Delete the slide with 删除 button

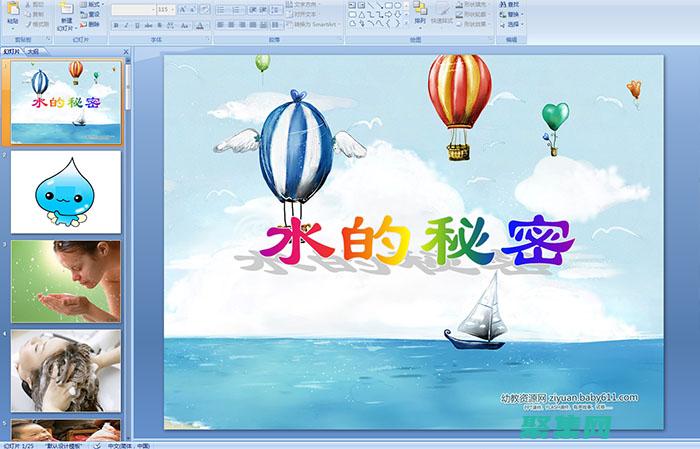pos(90,24)
